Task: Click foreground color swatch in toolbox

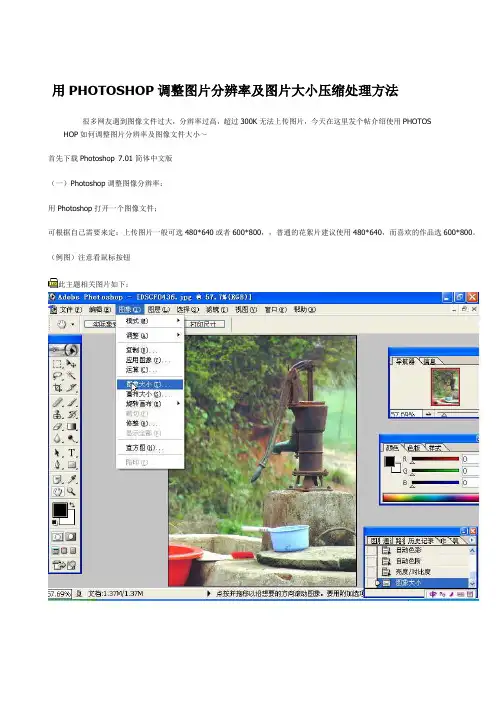Action: pyautogui.click(x=60, y=510)
